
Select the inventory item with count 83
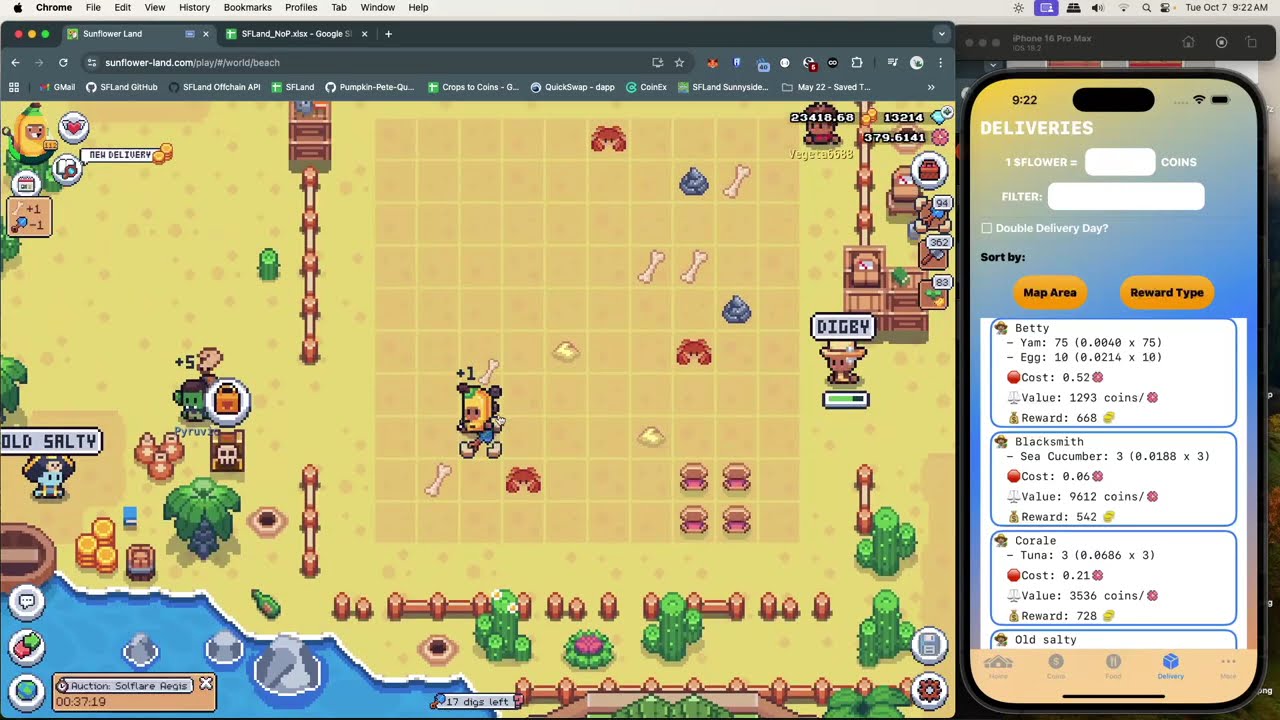[x=935, y=294]
